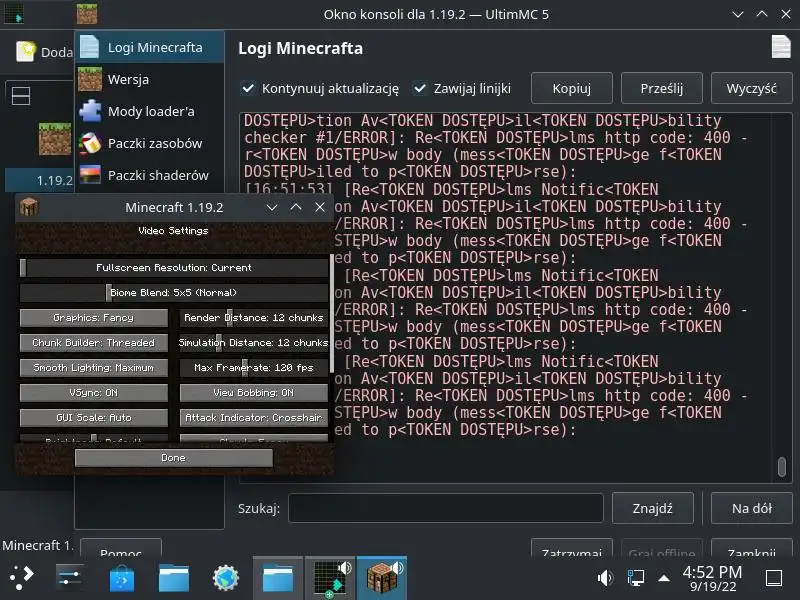
Task: Open the Paczki shaderów page
Action: [150, 175]
